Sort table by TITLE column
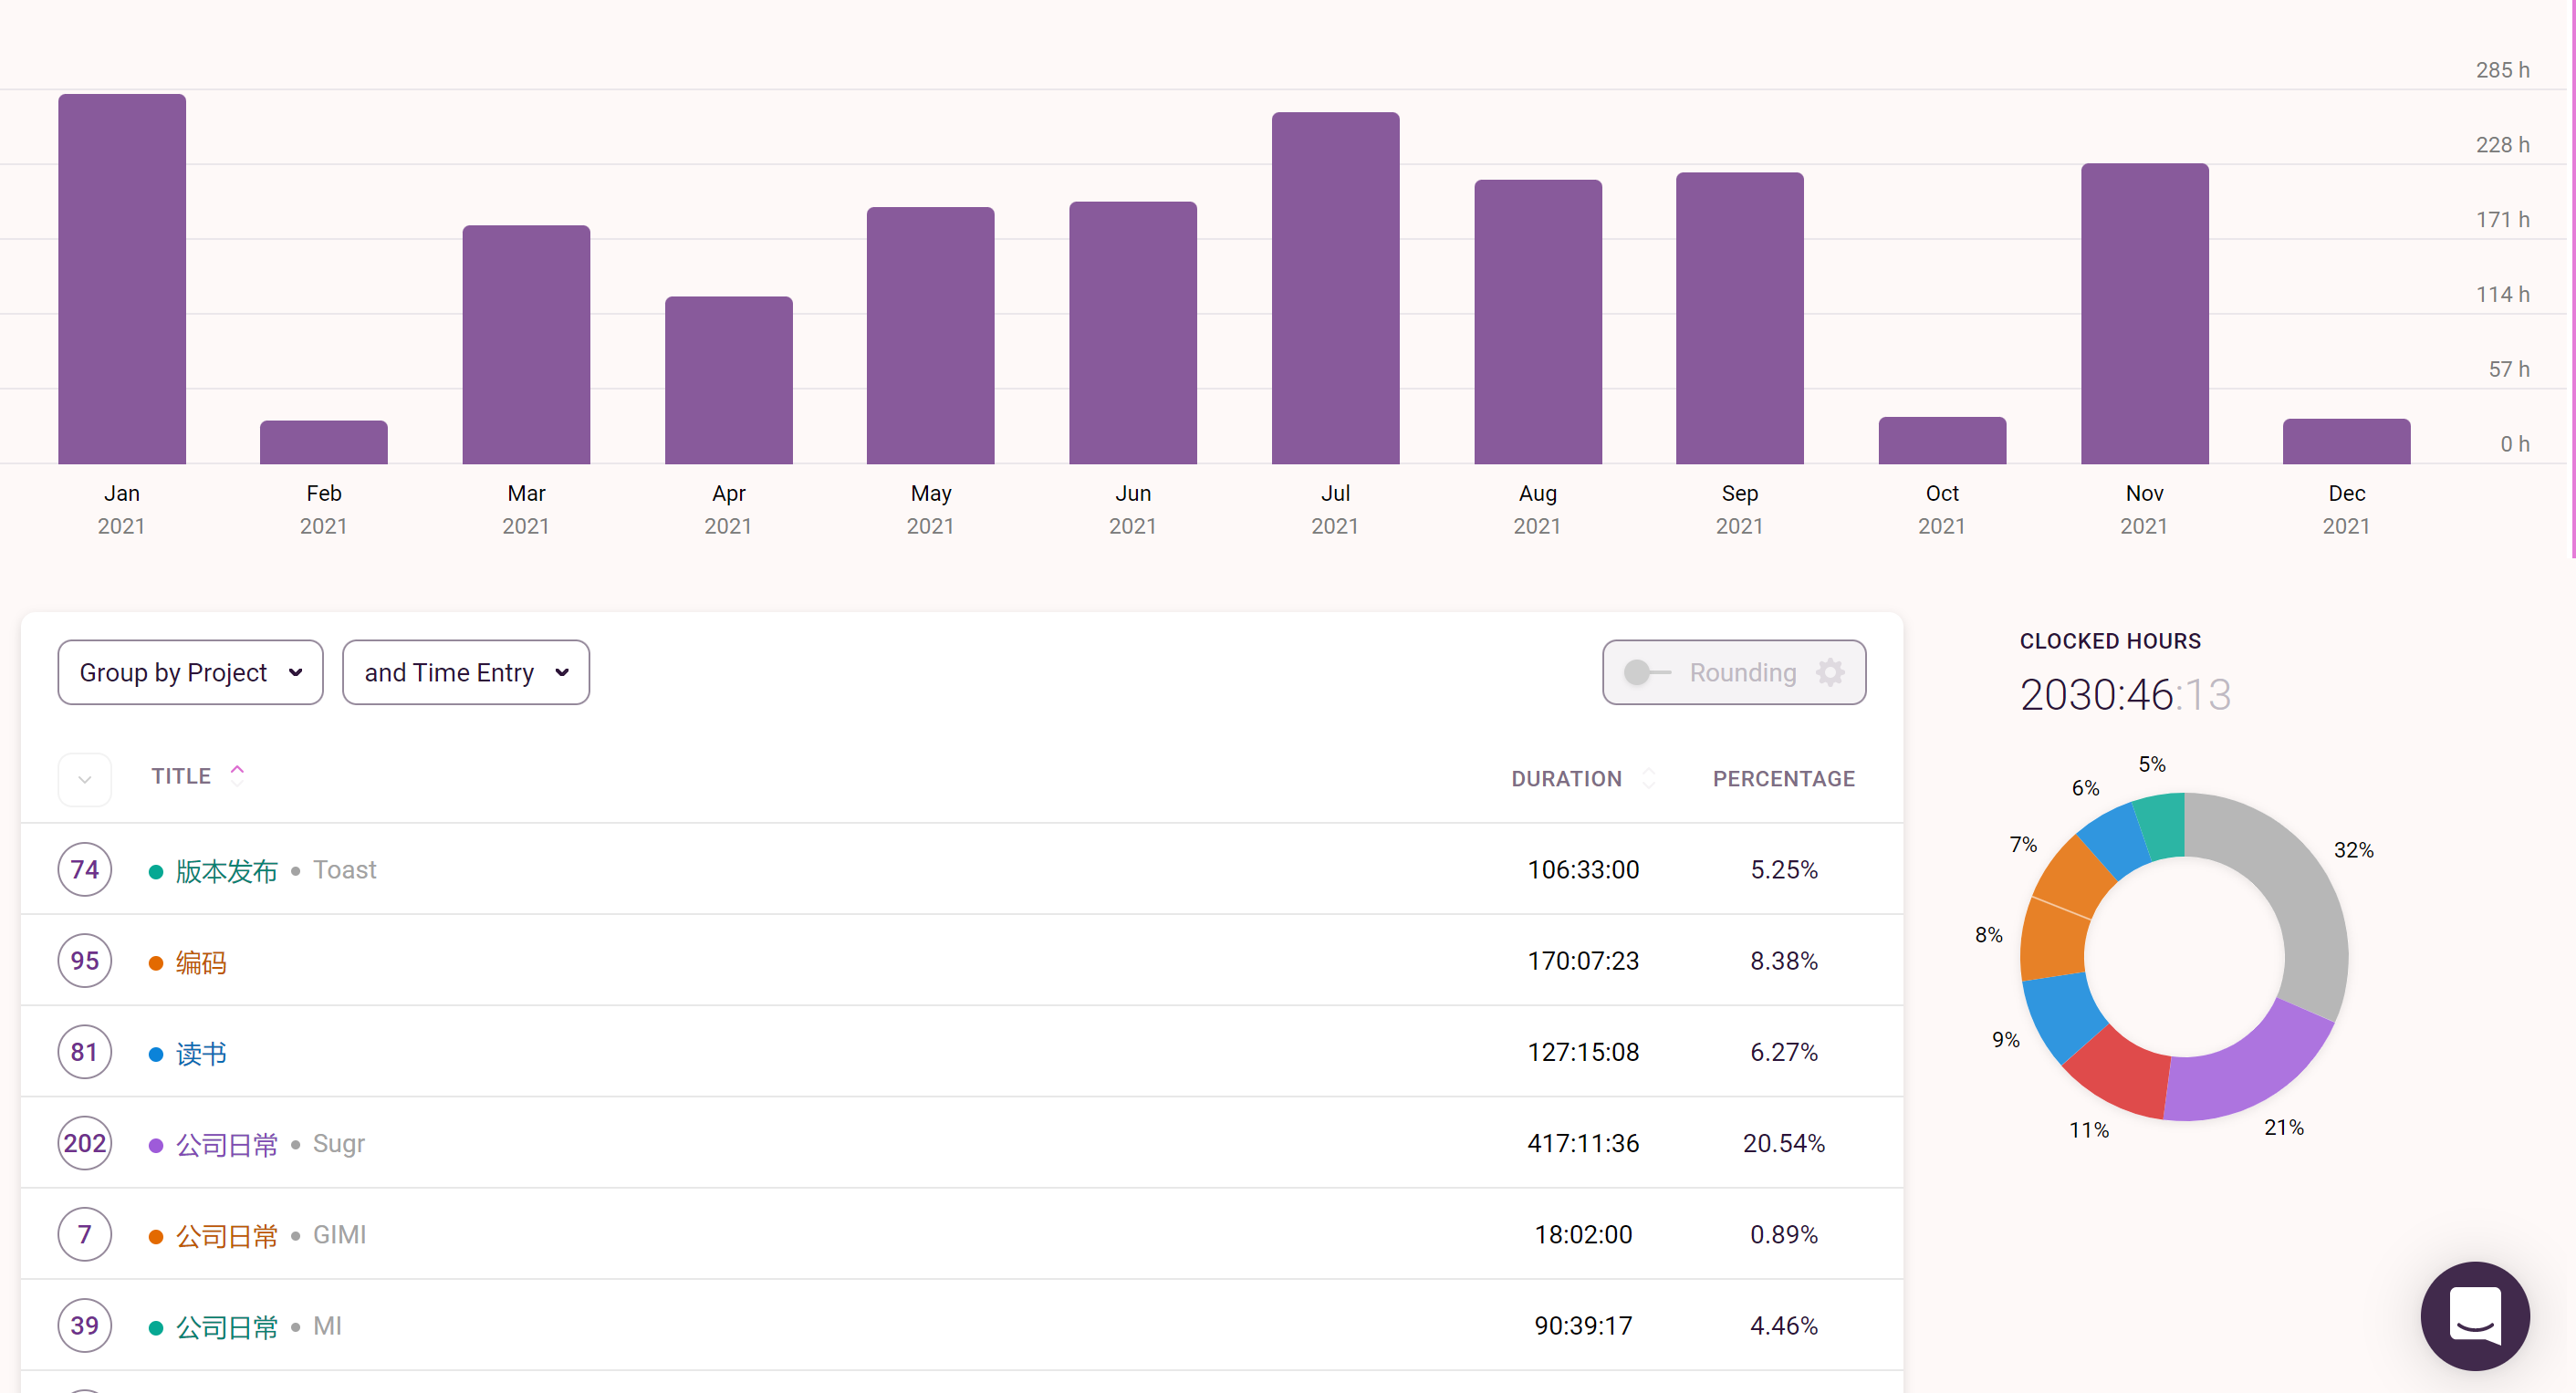Image resolution: width=2576 pixels, height=1393 pixels. pos(197,776)
